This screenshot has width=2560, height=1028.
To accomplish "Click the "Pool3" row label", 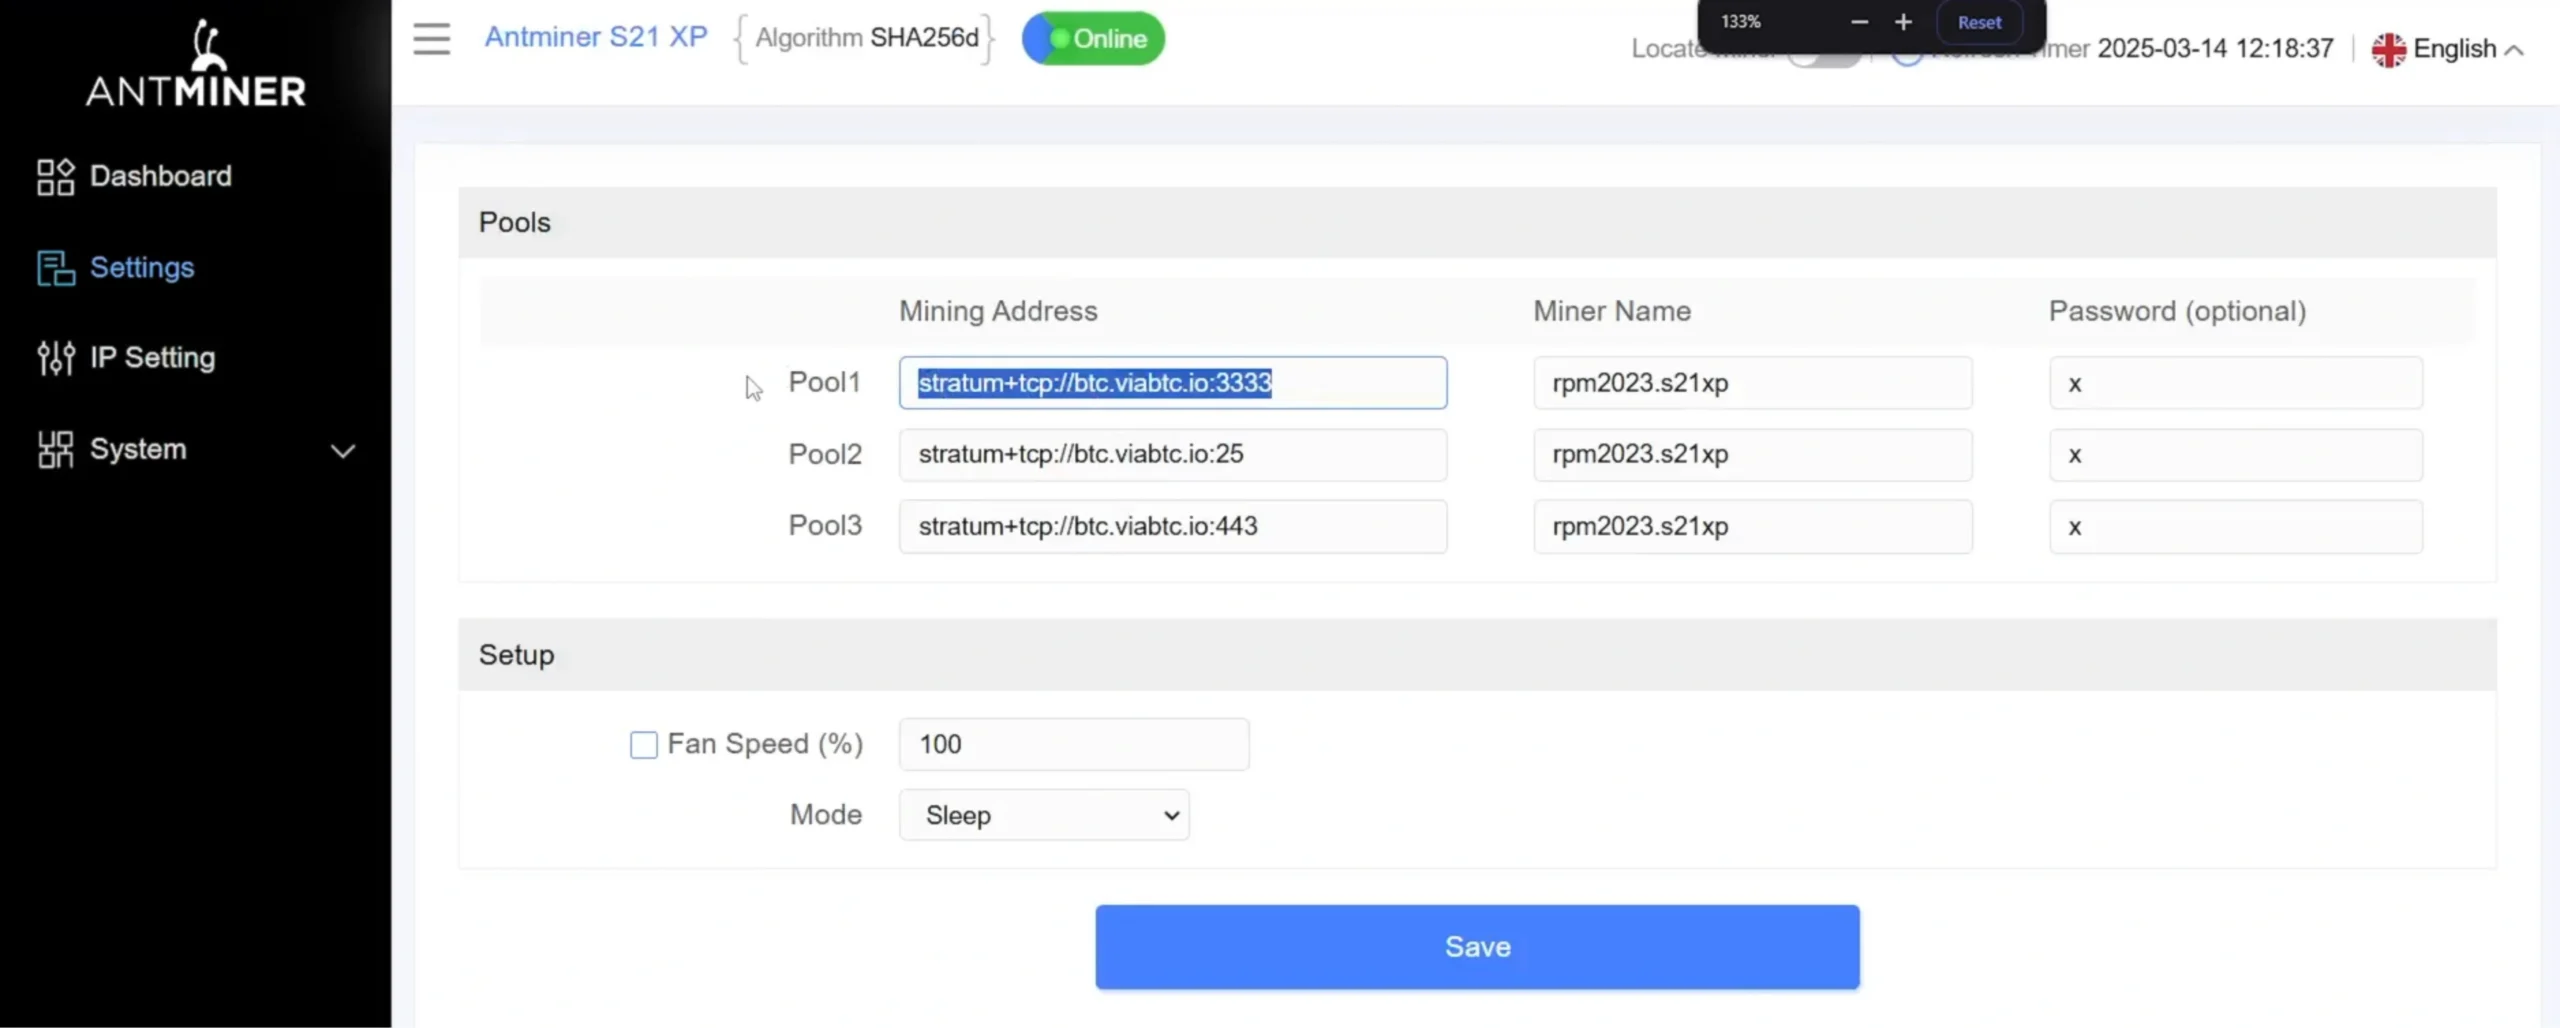I will click(825, 526).
